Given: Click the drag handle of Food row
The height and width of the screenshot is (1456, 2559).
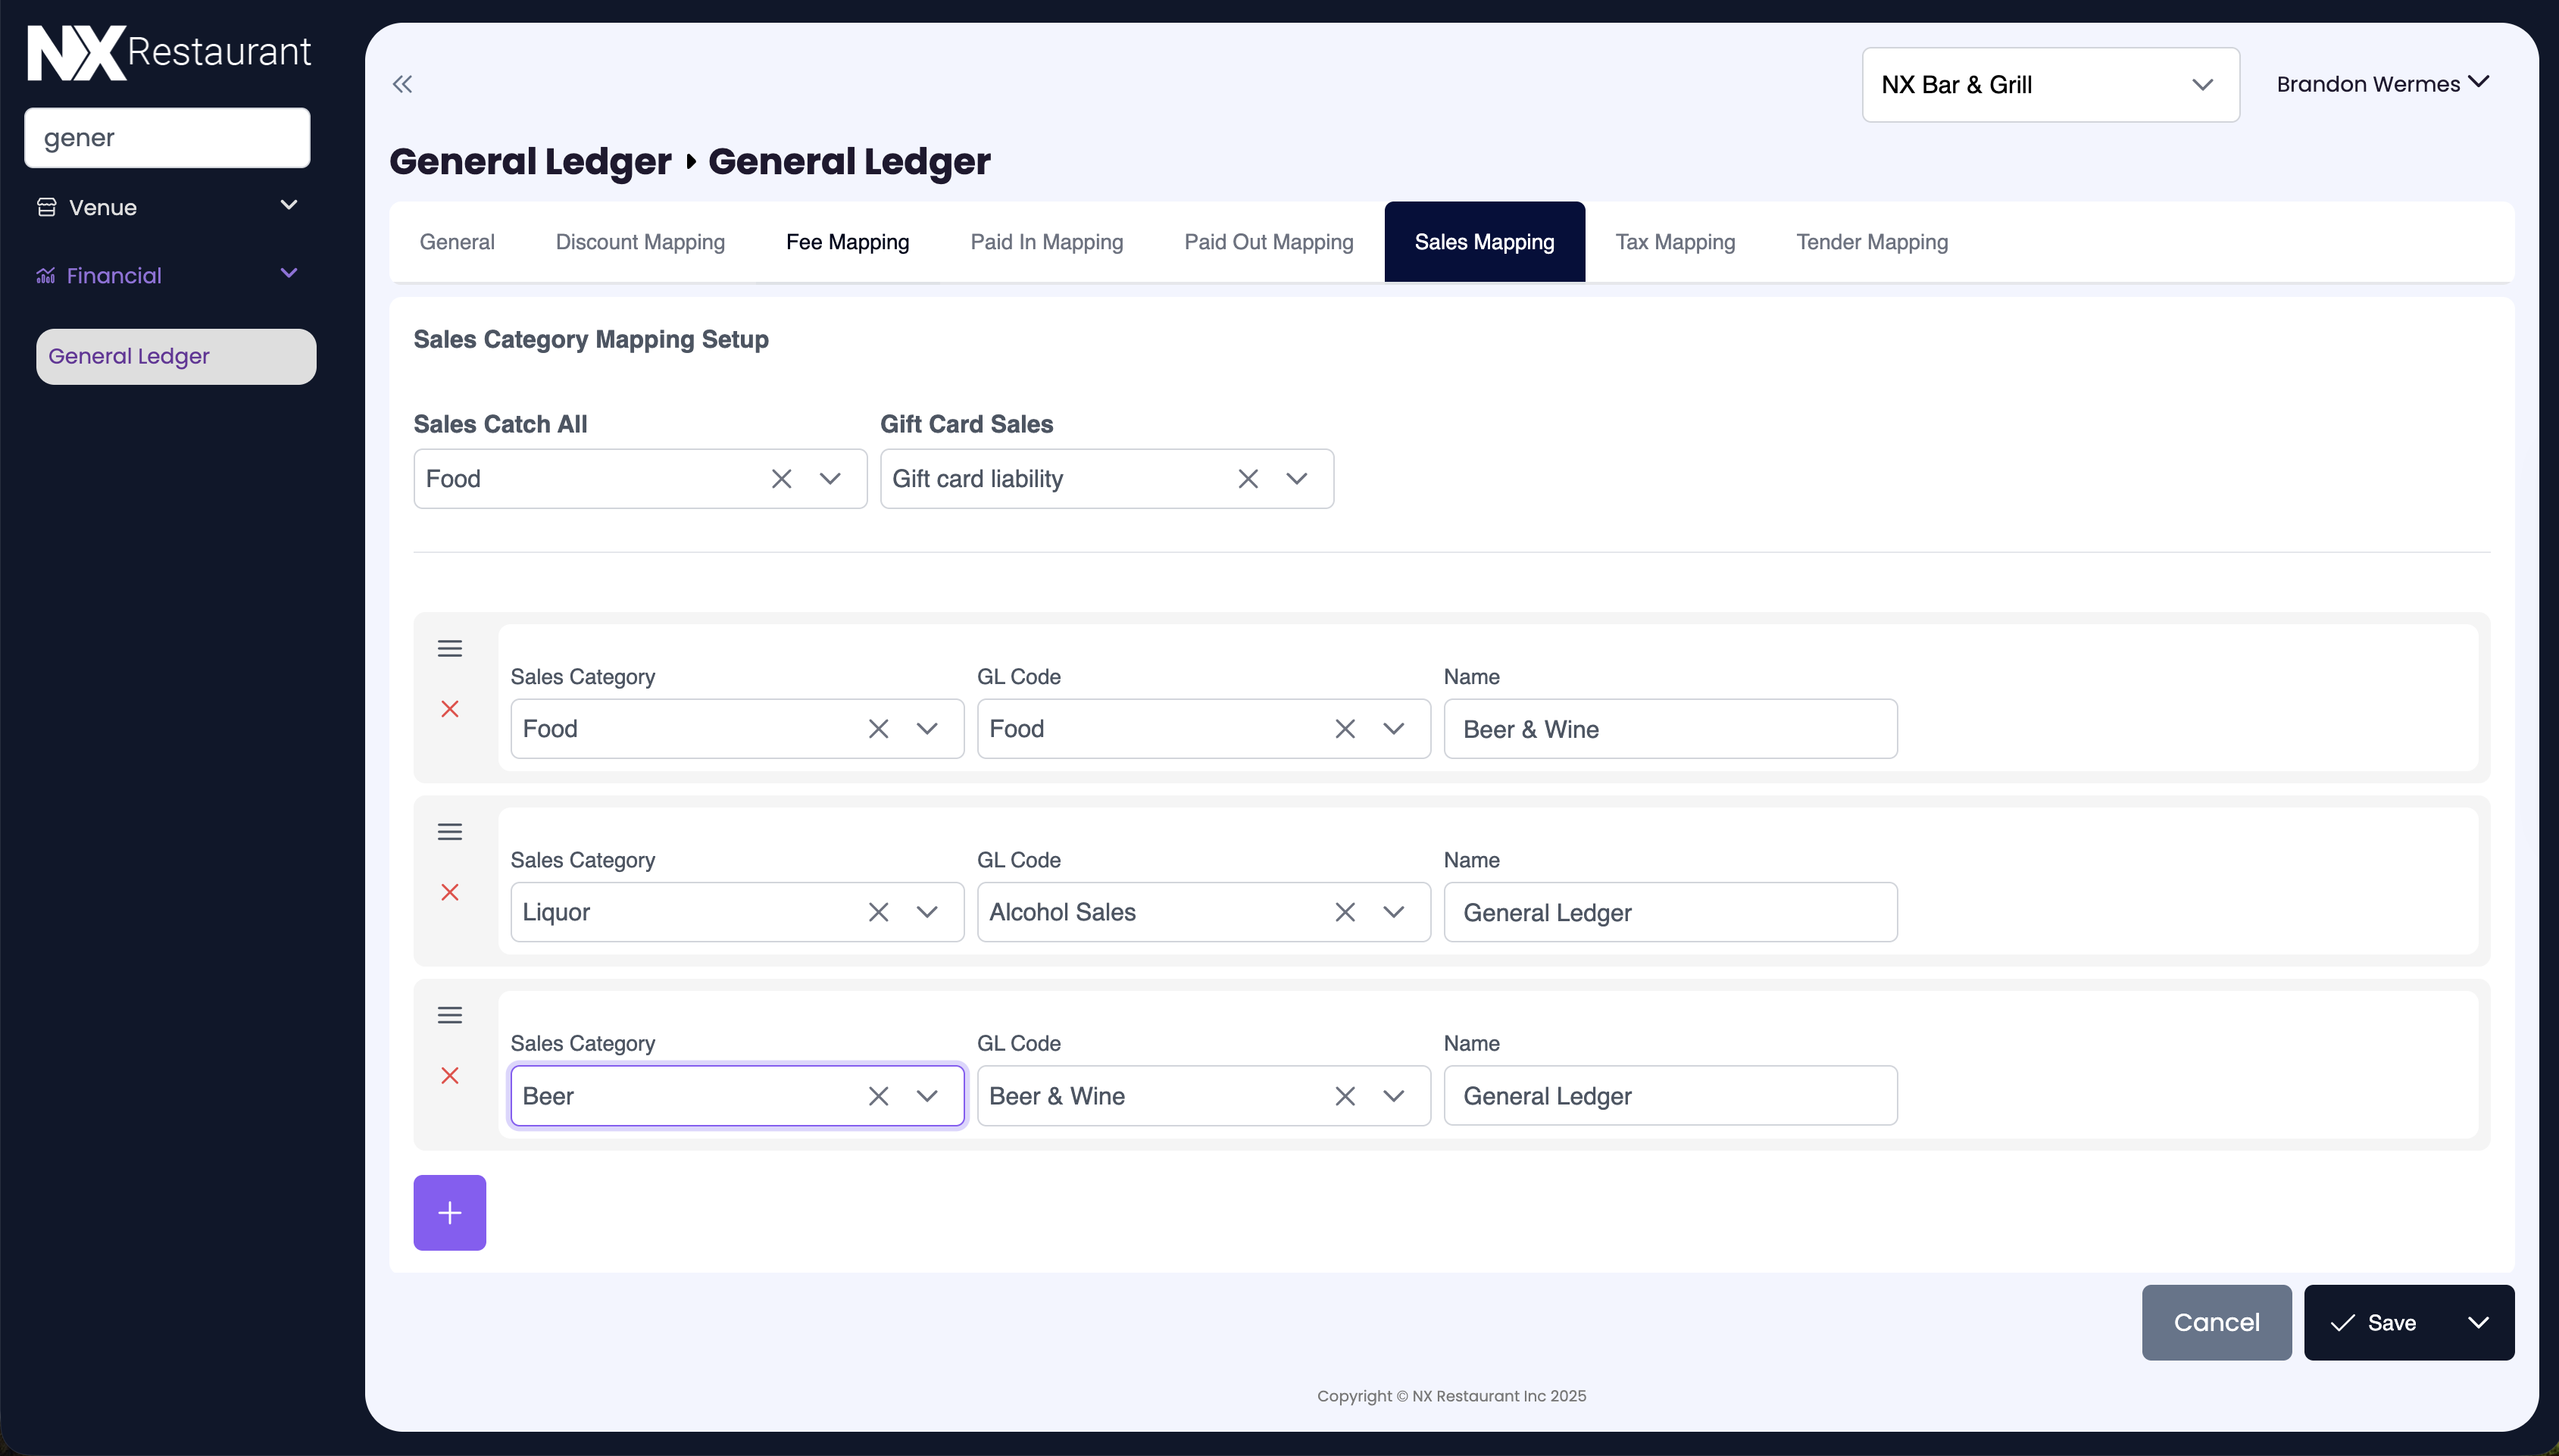Looking at the screenshot, I should click(x=450, y=648).
